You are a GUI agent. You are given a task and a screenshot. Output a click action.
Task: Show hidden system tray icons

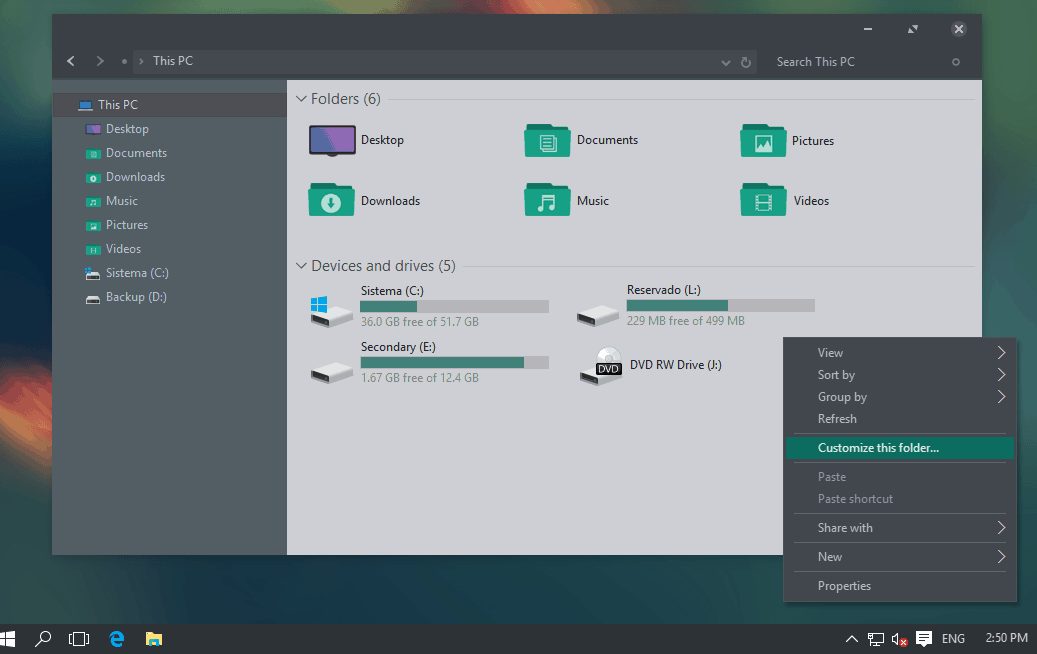(852, 639)
